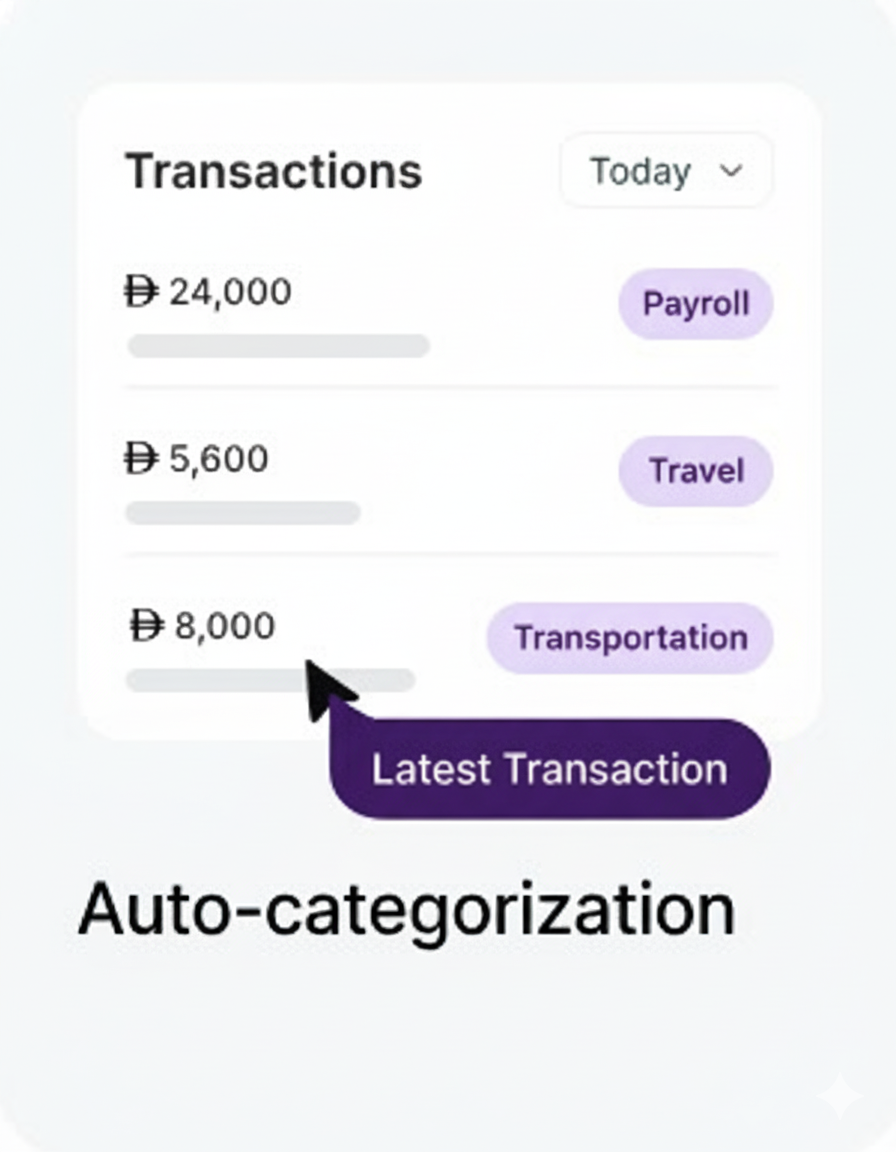Click the currency symbol beside 8,000
Image resolution: width=896 pixels, height=1152 pixels.
pos(147,627)
